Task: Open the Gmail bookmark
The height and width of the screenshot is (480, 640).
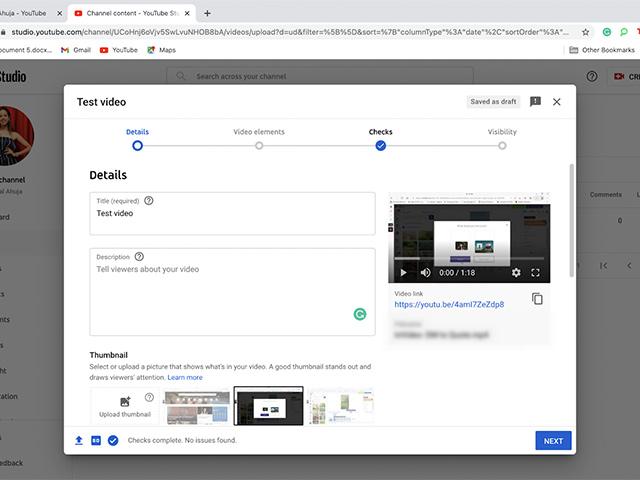Action: click(x=76, y=50)
